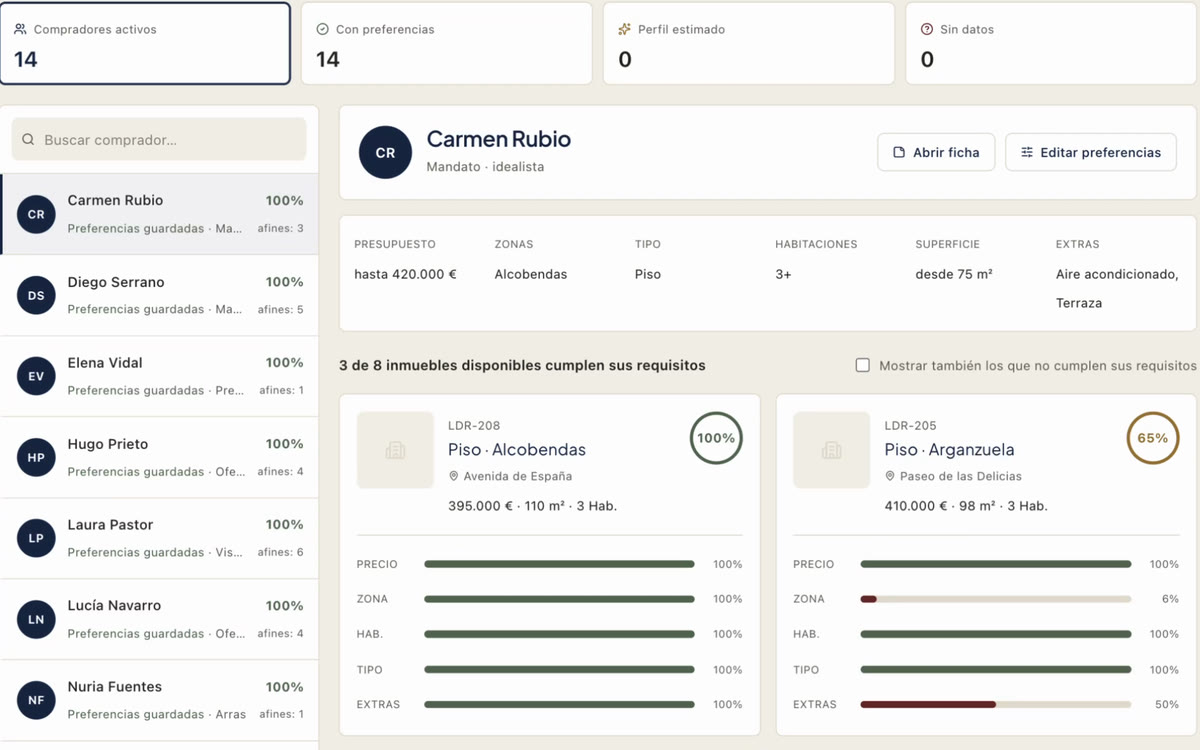Screen dimensions: 1200x750
Task: Click the ZONA 6% bar on LDR-205
Action: (x=996, y=599)
